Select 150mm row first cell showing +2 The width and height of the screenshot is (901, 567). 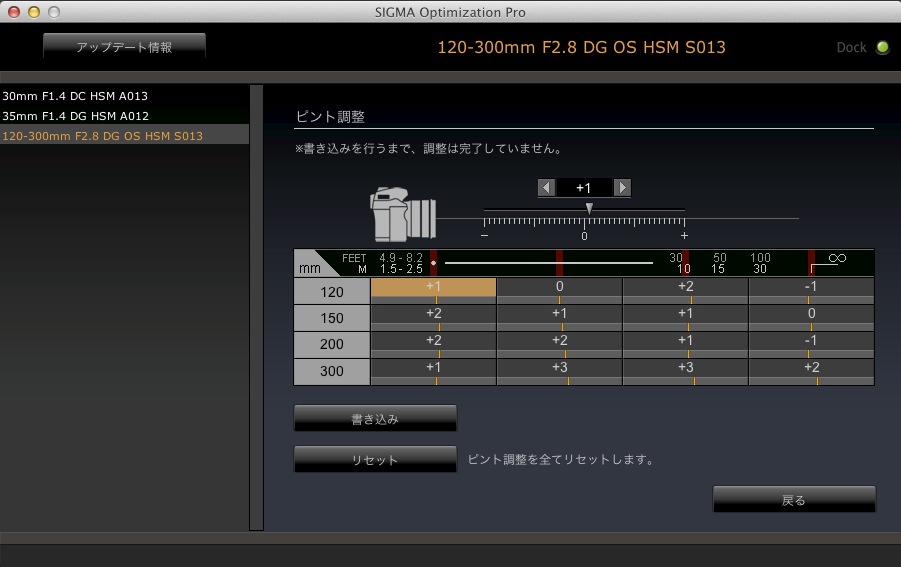(x=433, y=318)
